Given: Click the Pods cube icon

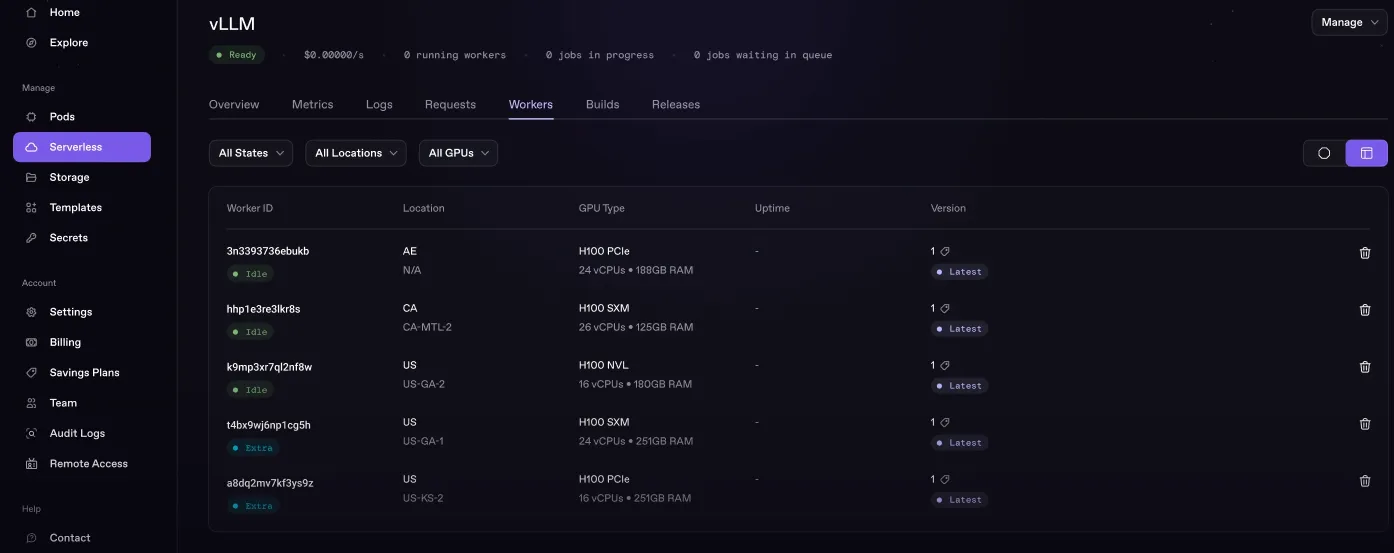Looking at the screenshot, I should tap(31, 117).
